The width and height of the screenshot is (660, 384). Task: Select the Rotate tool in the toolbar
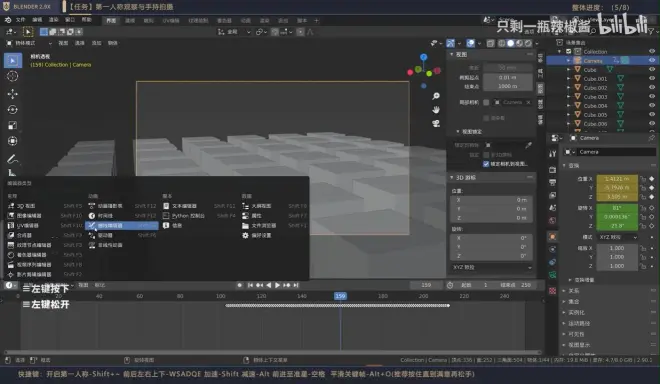click(x=13, y=109)
